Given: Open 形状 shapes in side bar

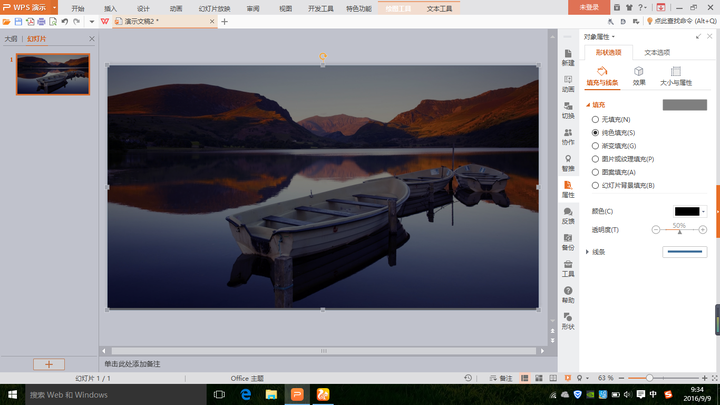Looking at the screenshot, I should click(568, 321).
